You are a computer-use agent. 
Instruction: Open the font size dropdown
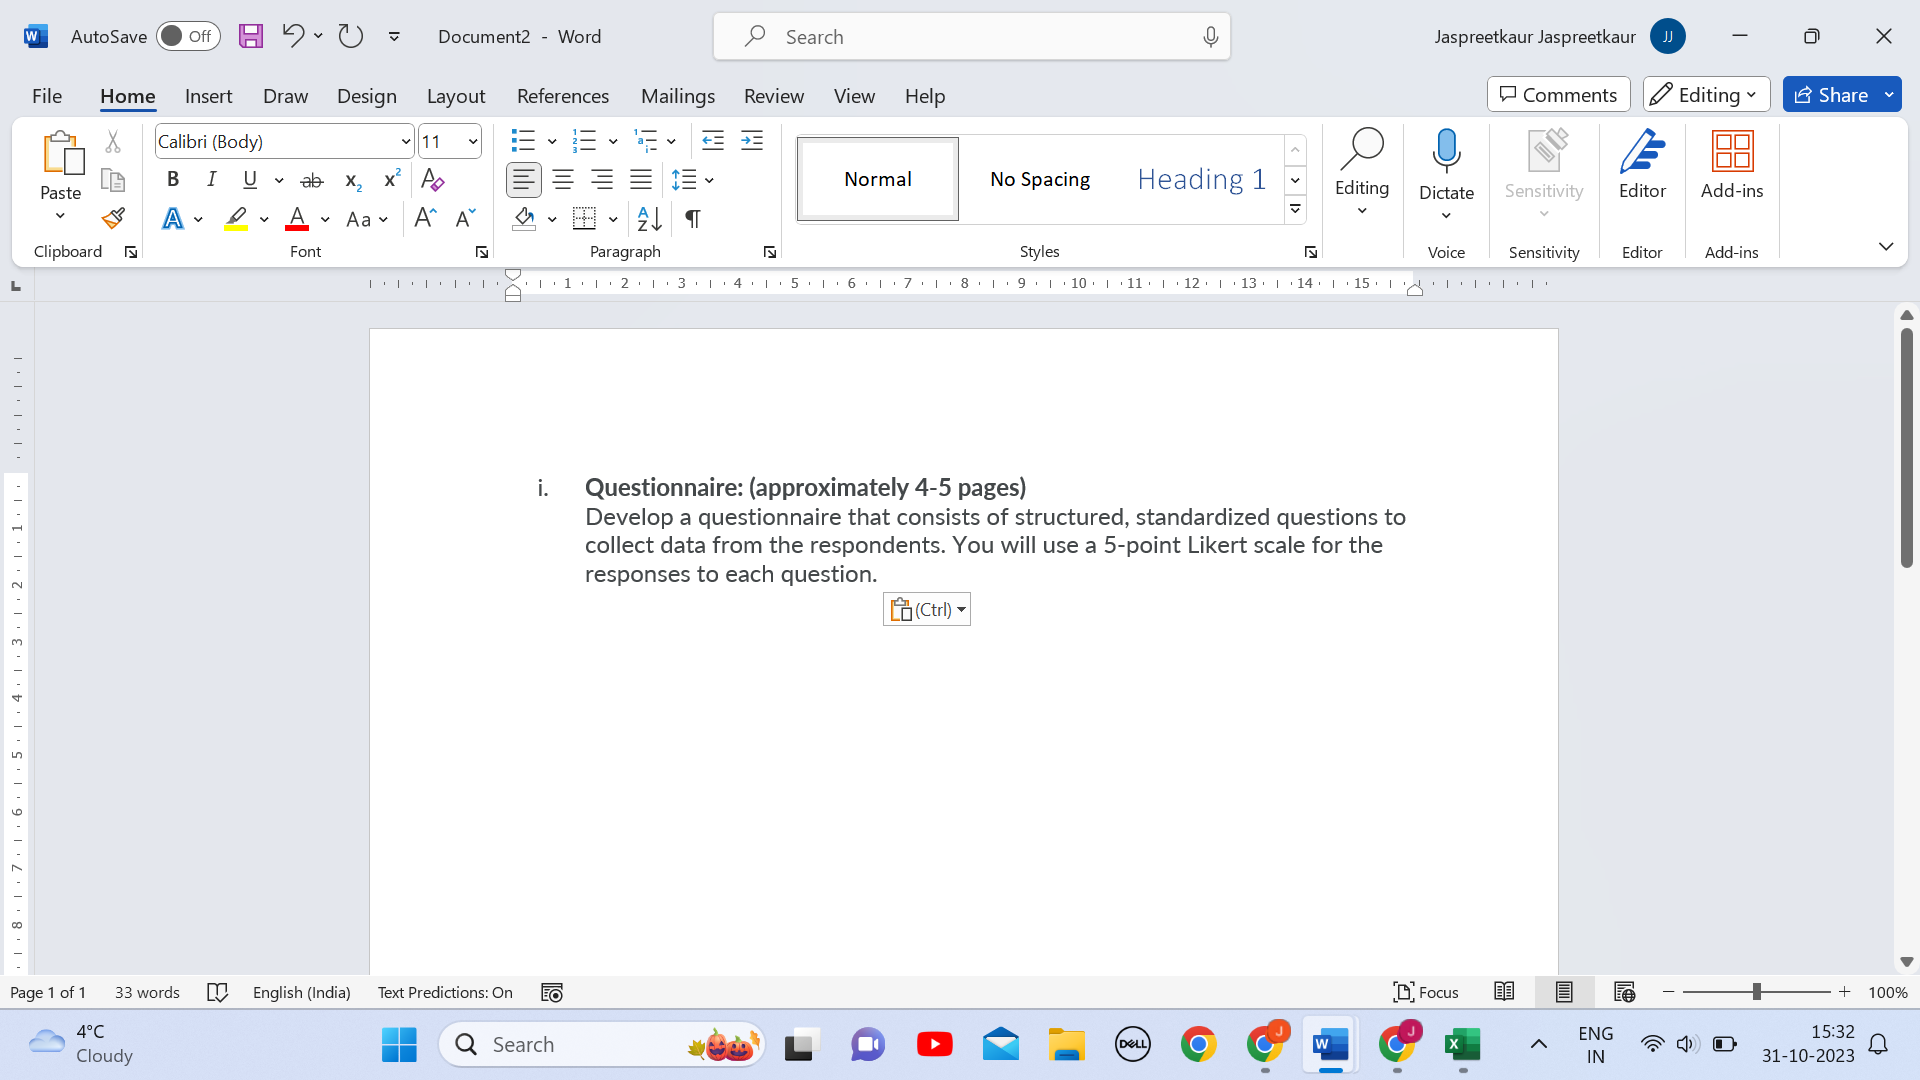click(472, 142)
